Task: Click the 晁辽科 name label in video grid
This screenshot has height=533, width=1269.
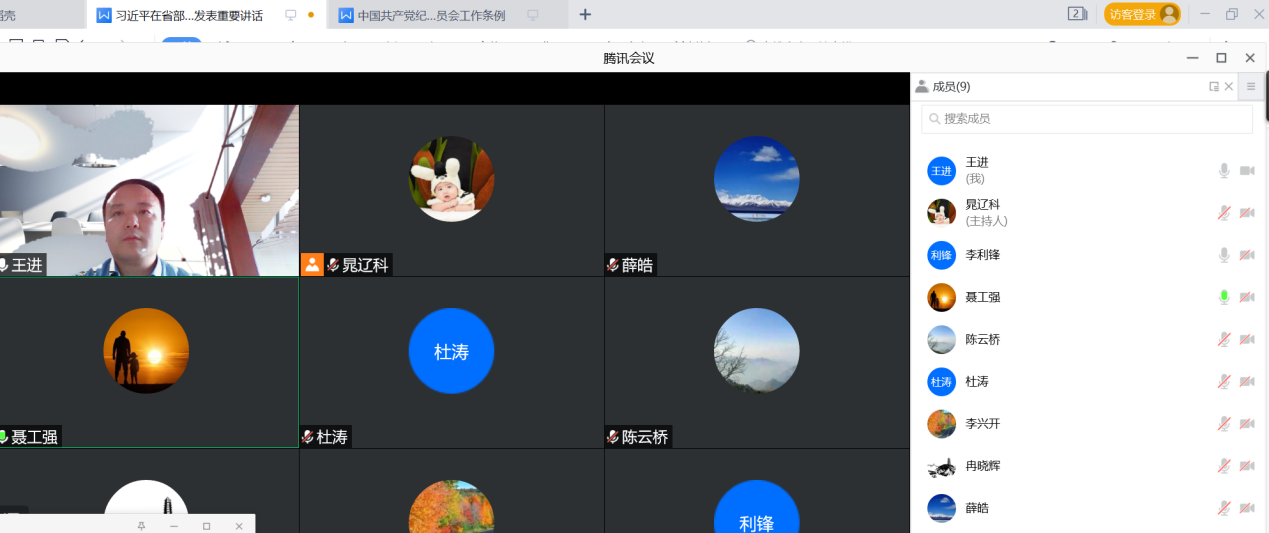Action: [365, 265]
